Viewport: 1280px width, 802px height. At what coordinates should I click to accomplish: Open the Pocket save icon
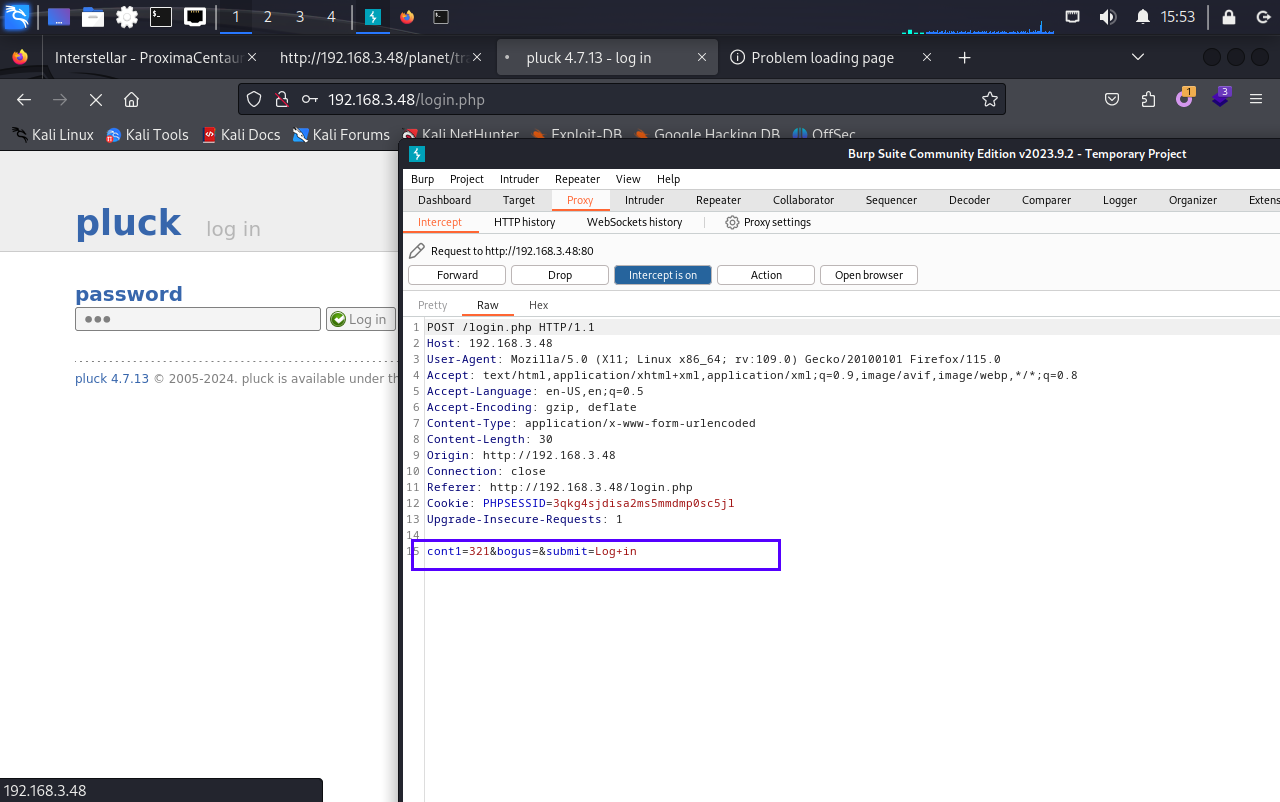1112,99
